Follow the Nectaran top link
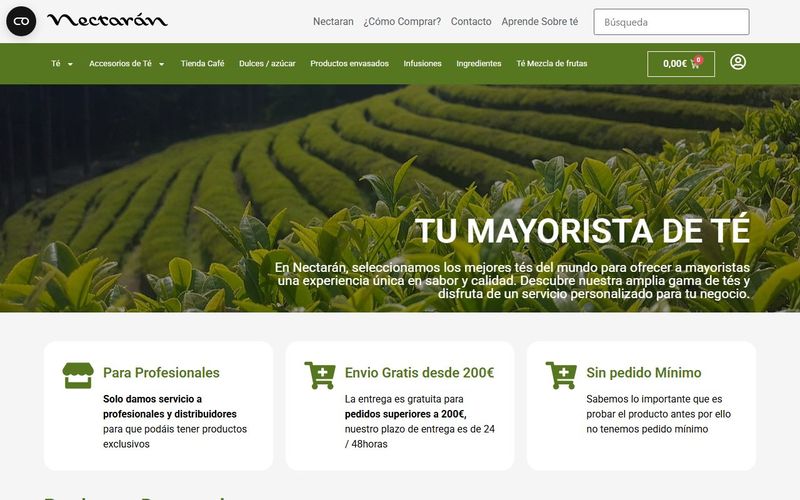Image resolution: width=800 pixels, height=500 pixels. pyautogui.click(x=333, y=21)
